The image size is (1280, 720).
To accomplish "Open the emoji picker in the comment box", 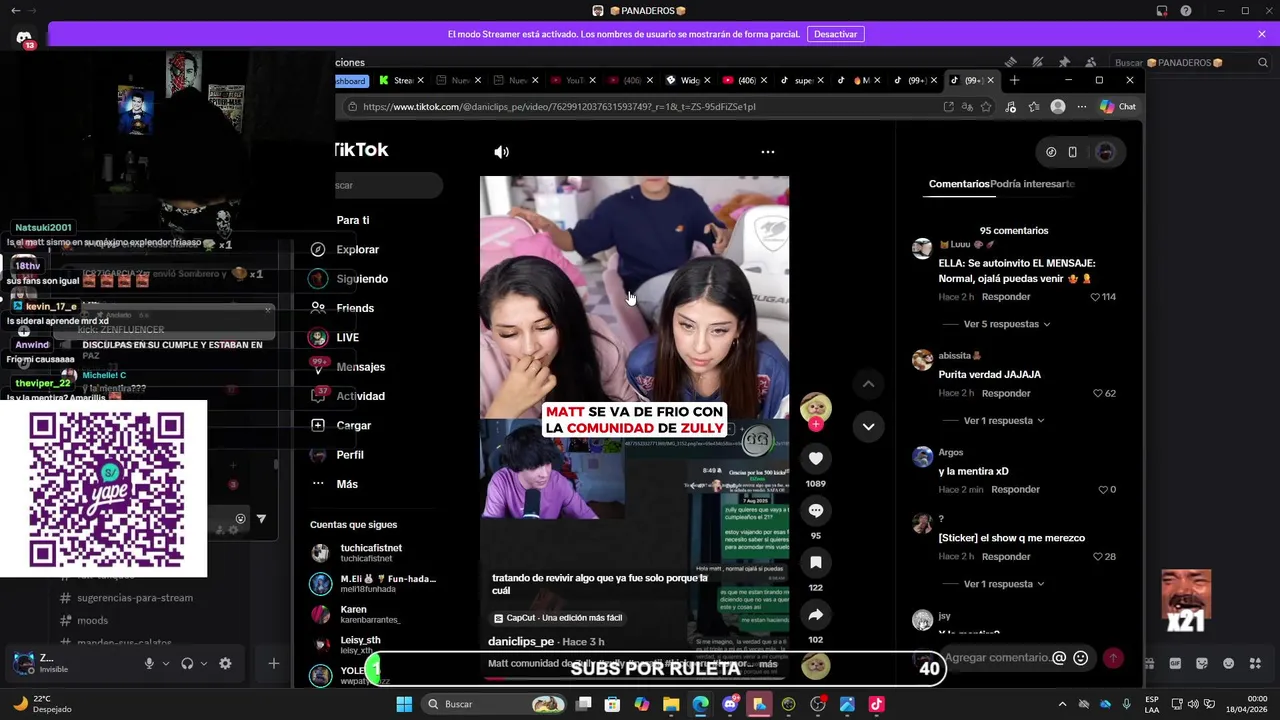I will click(x=1081, y=658).
